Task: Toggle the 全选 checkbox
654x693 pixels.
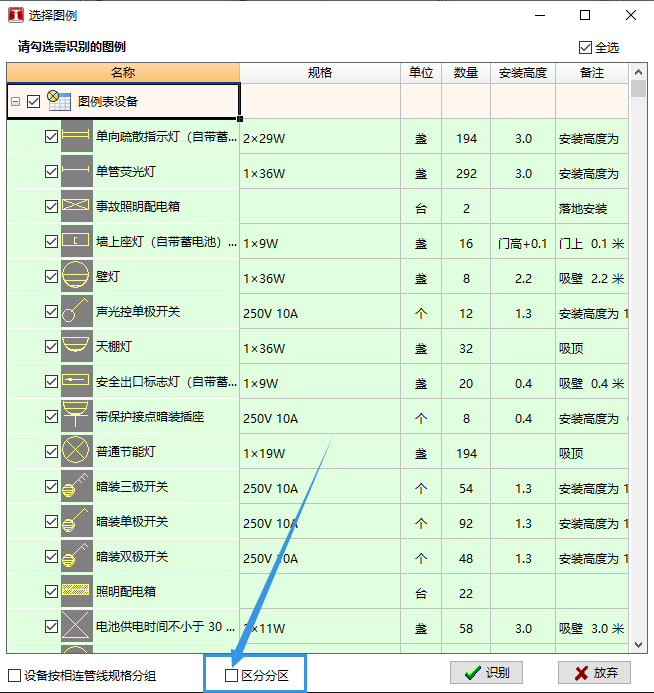Action: click(585, 47)
